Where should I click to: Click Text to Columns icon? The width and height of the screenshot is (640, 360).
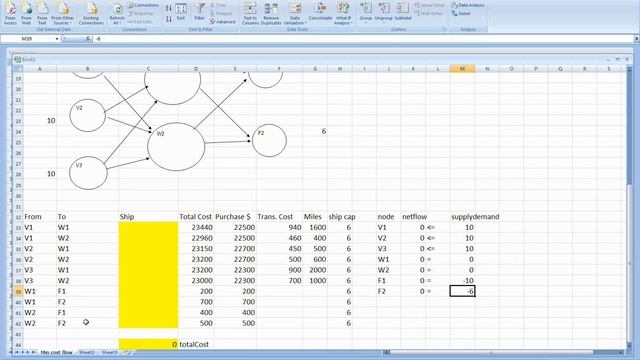coord(250,13)
